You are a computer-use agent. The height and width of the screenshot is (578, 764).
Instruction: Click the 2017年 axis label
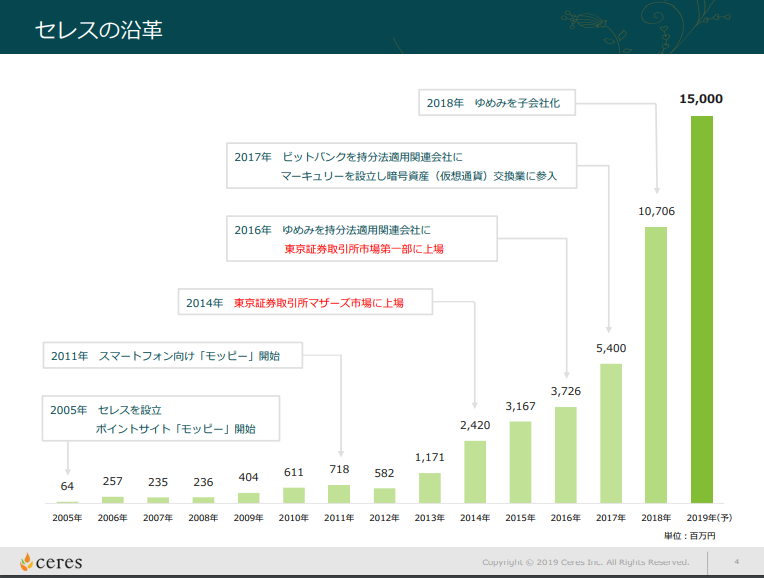coord(611,518)
